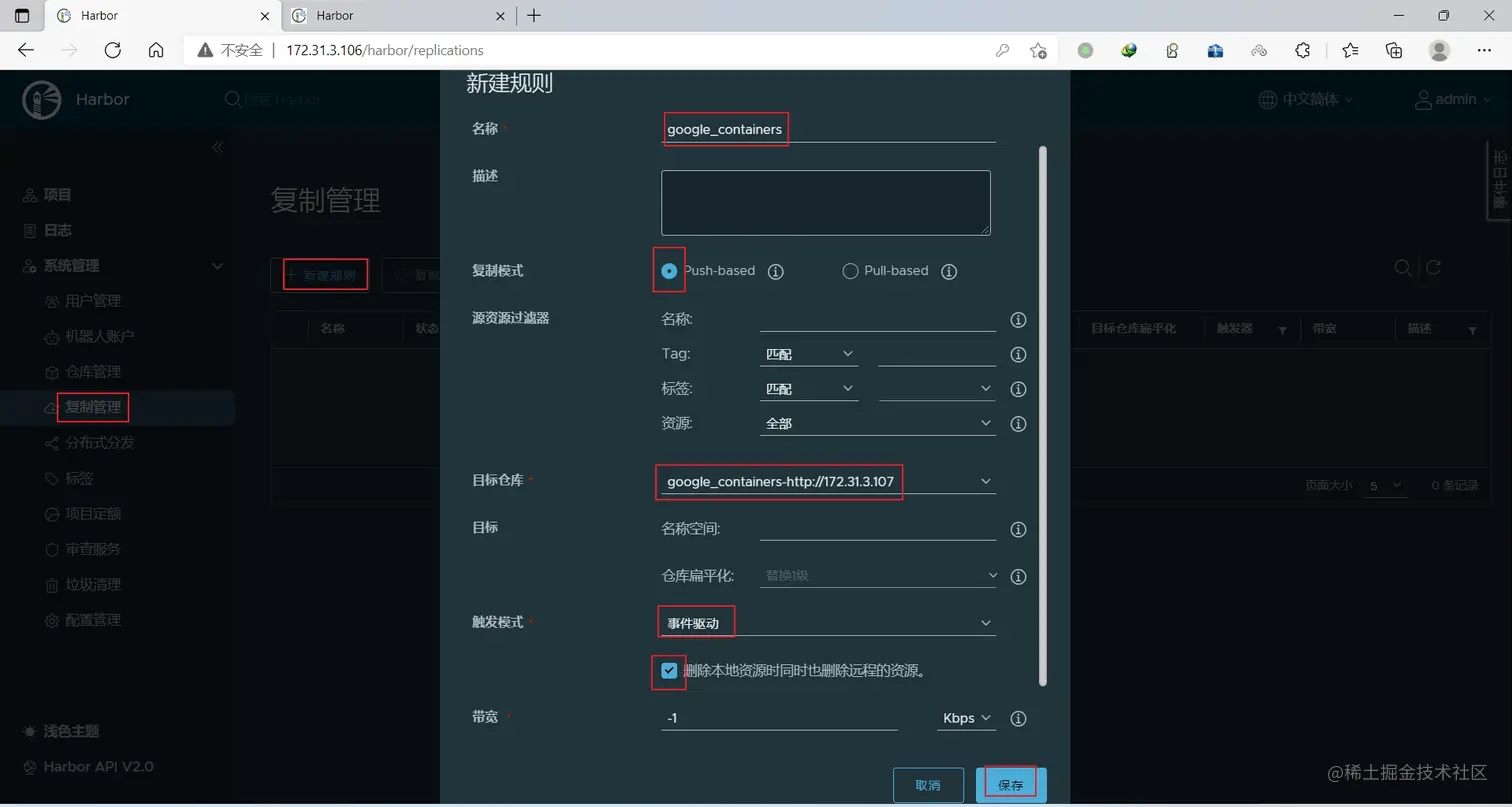Screen dimensions: 1512x807
Task: Click info icon next to Pull-based
Action: (950, 271)
